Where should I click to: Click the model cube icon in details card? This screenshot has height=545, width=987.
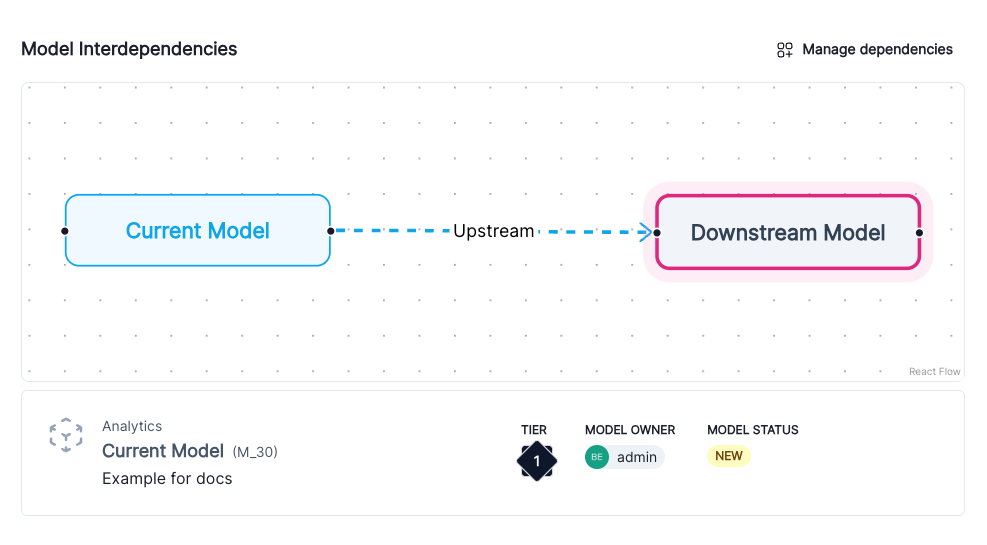(66, 435)
